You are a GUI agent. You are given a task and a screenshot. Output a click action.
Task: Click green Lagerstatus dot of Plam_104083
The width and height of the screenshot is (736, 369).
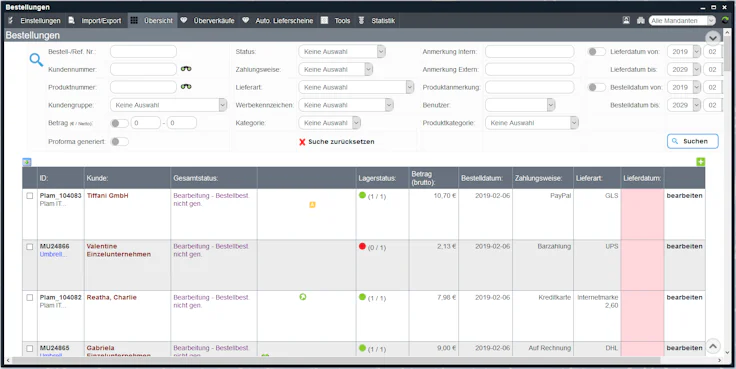(362, 196)
